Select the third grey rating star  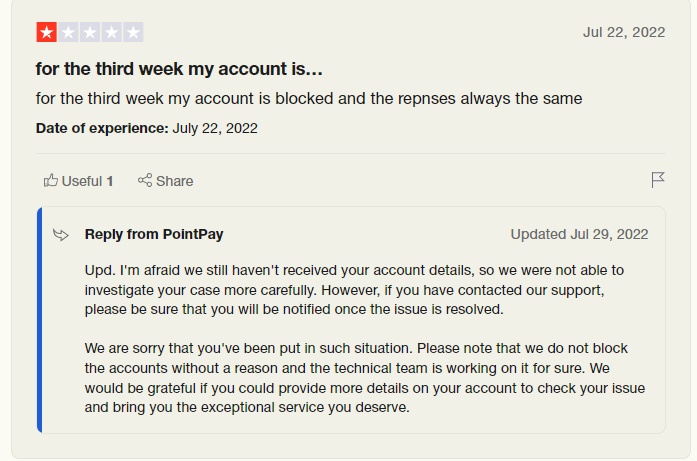click(90, 32)
